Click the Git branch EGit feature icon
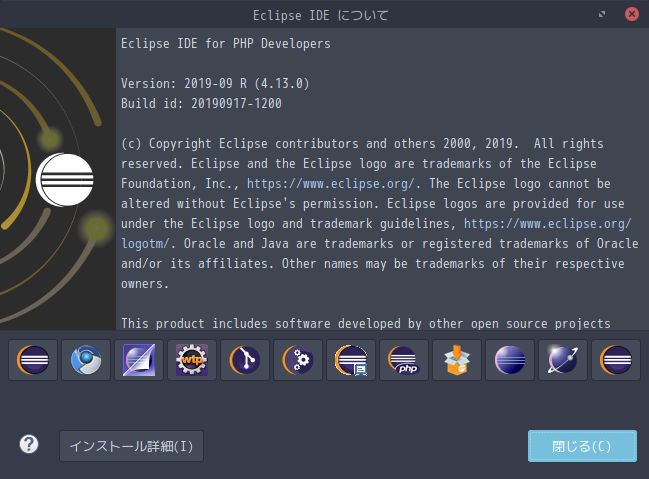649x479 pixels. tap(245, 360)
